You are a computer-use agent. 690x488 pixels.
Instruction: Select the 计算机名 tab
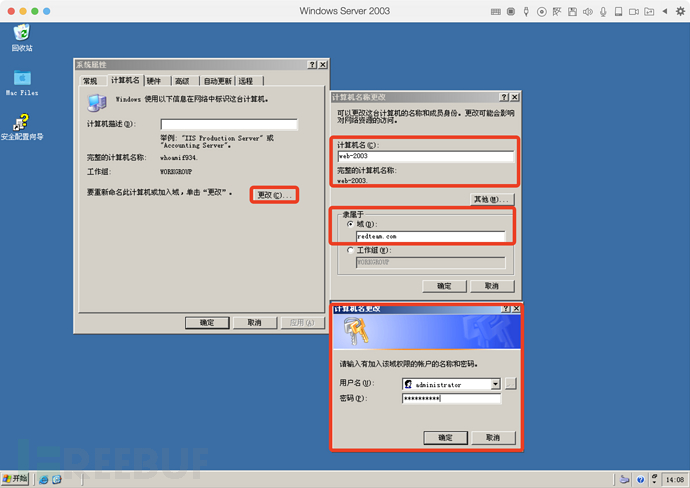(125, 80)
